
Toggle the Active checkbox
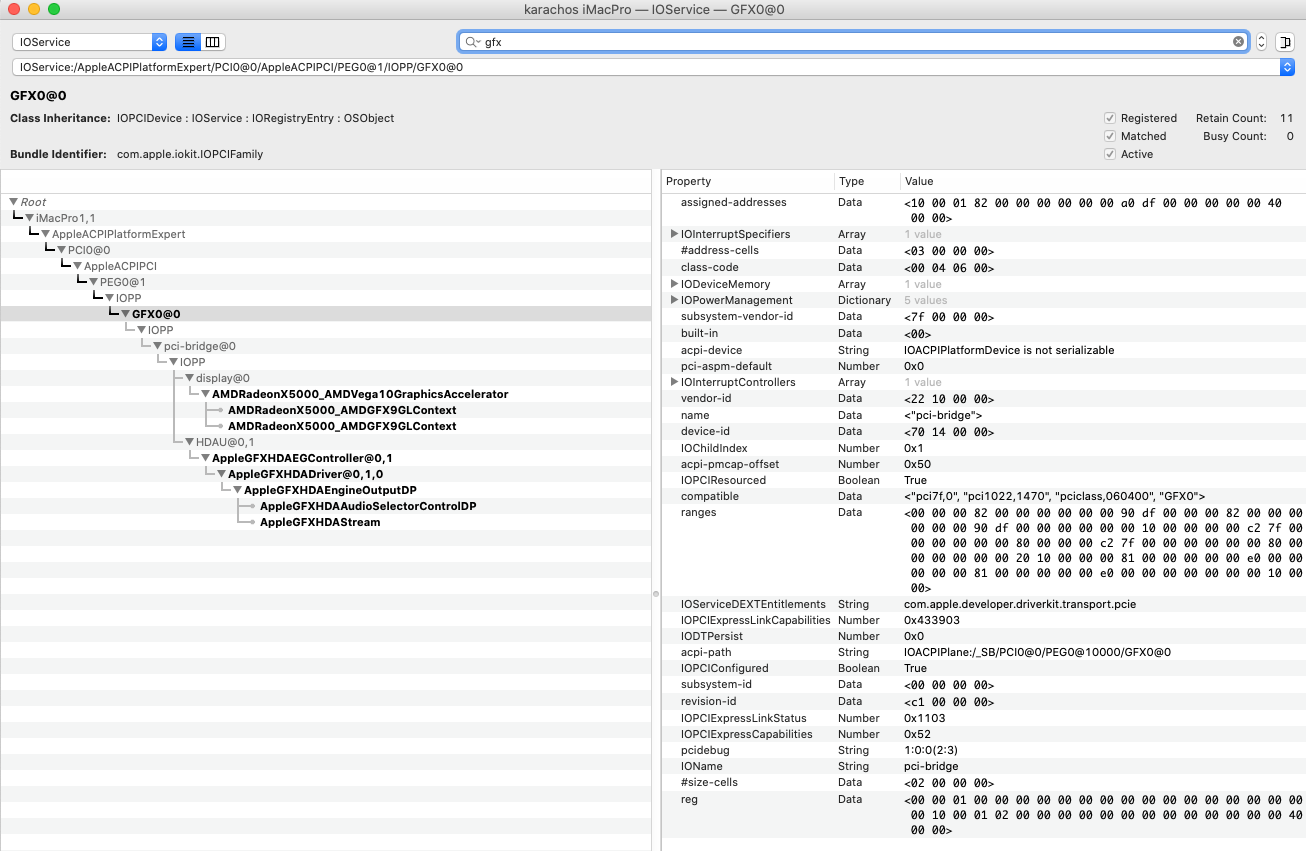pyautogui.click(x=1110, y=154)
